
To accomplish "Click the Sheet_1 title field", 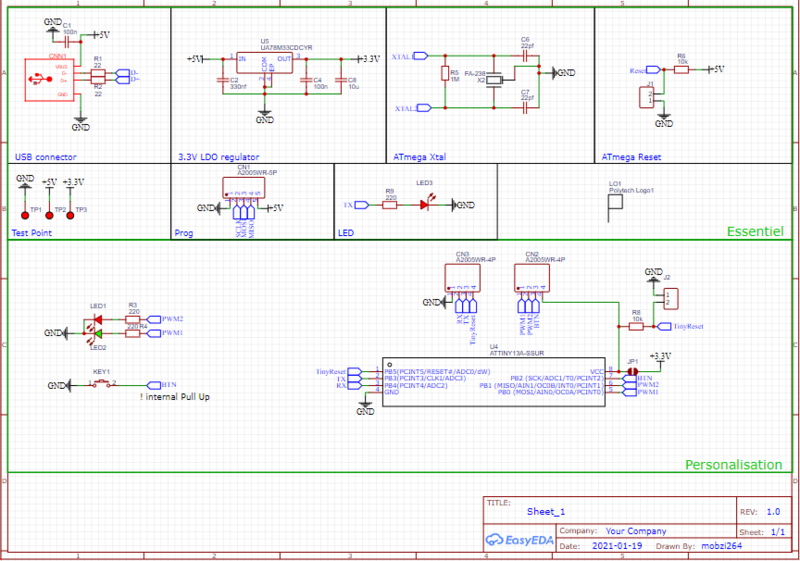I will tap(547, 510).
